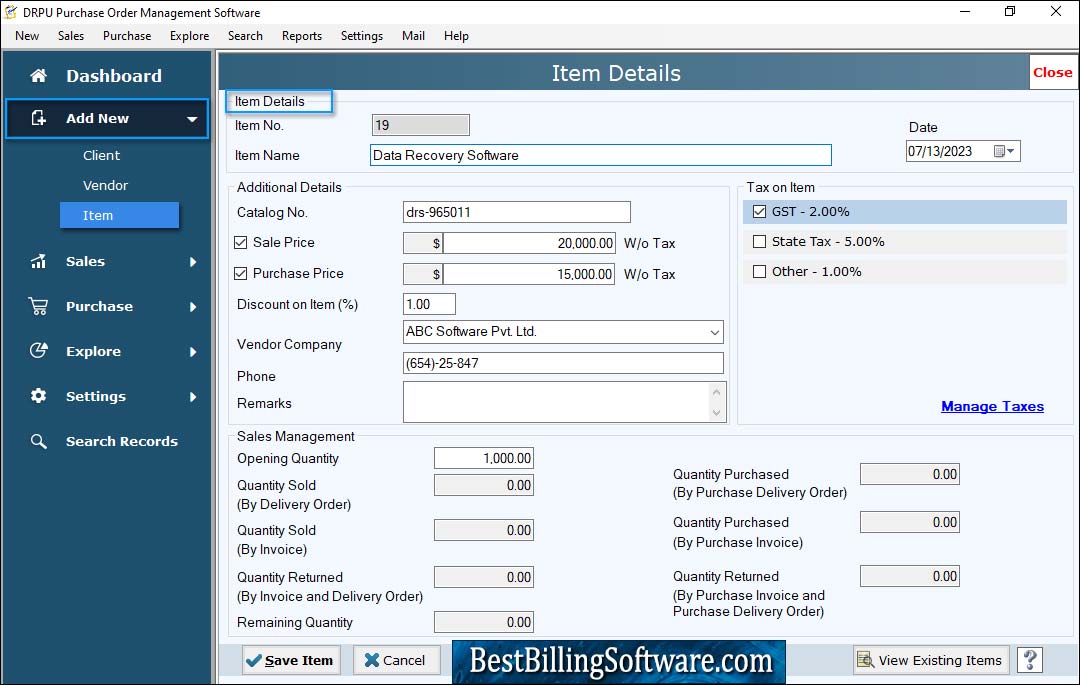Expand the Explore sidebar submenu arrow
The height and width of the screenshot is (685, 1080).
193,352
